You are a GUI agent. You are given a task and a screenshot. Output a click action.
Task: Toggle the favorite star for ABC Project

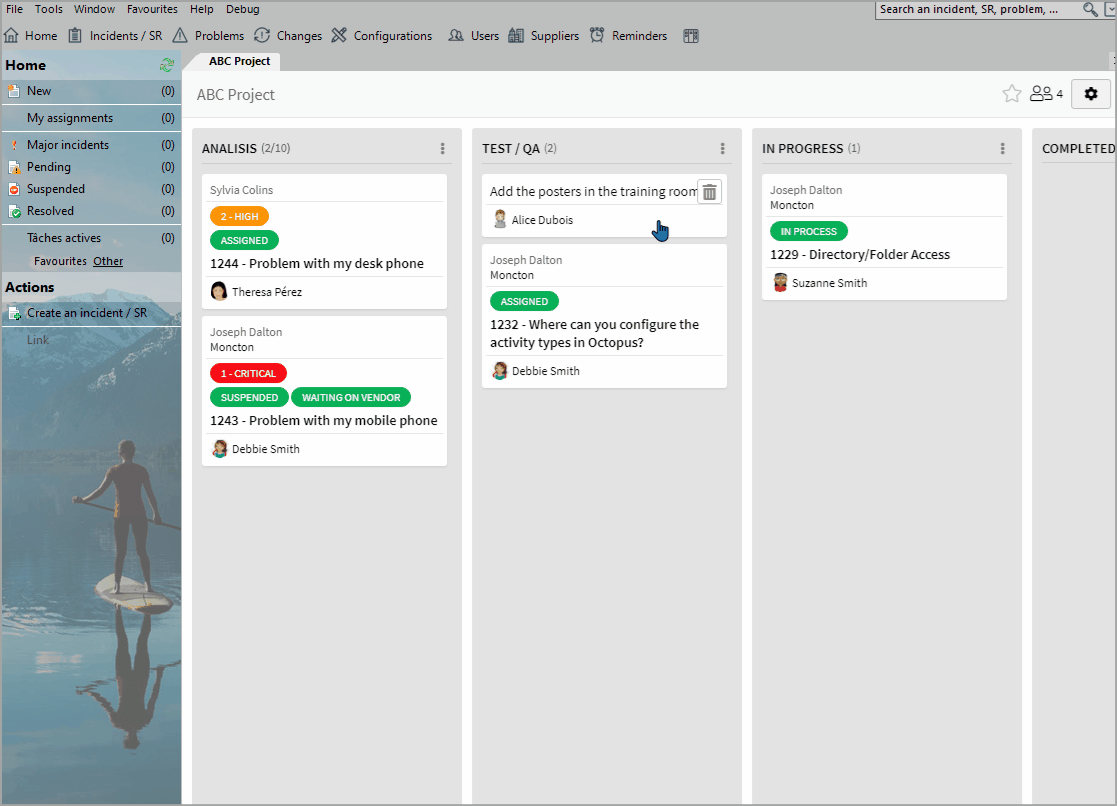[x=1011, y=93]
